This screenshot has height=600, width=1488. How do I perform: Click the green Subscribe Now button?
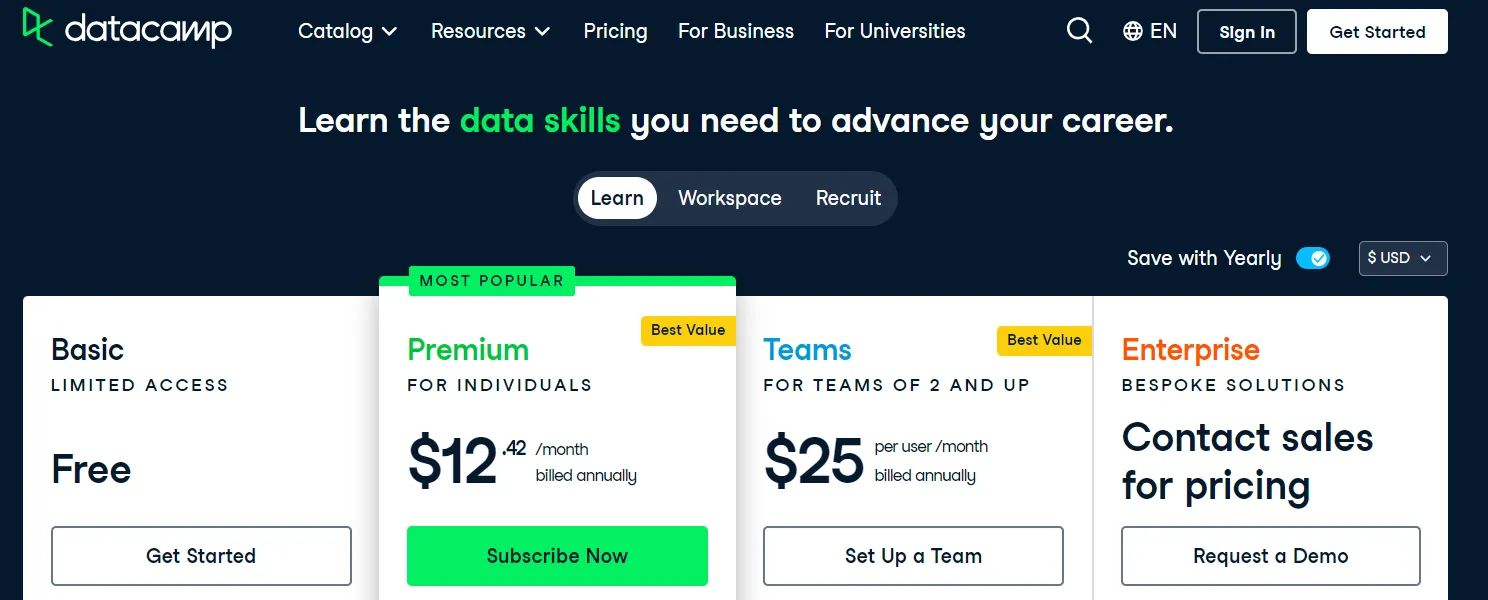pos(557,556)
